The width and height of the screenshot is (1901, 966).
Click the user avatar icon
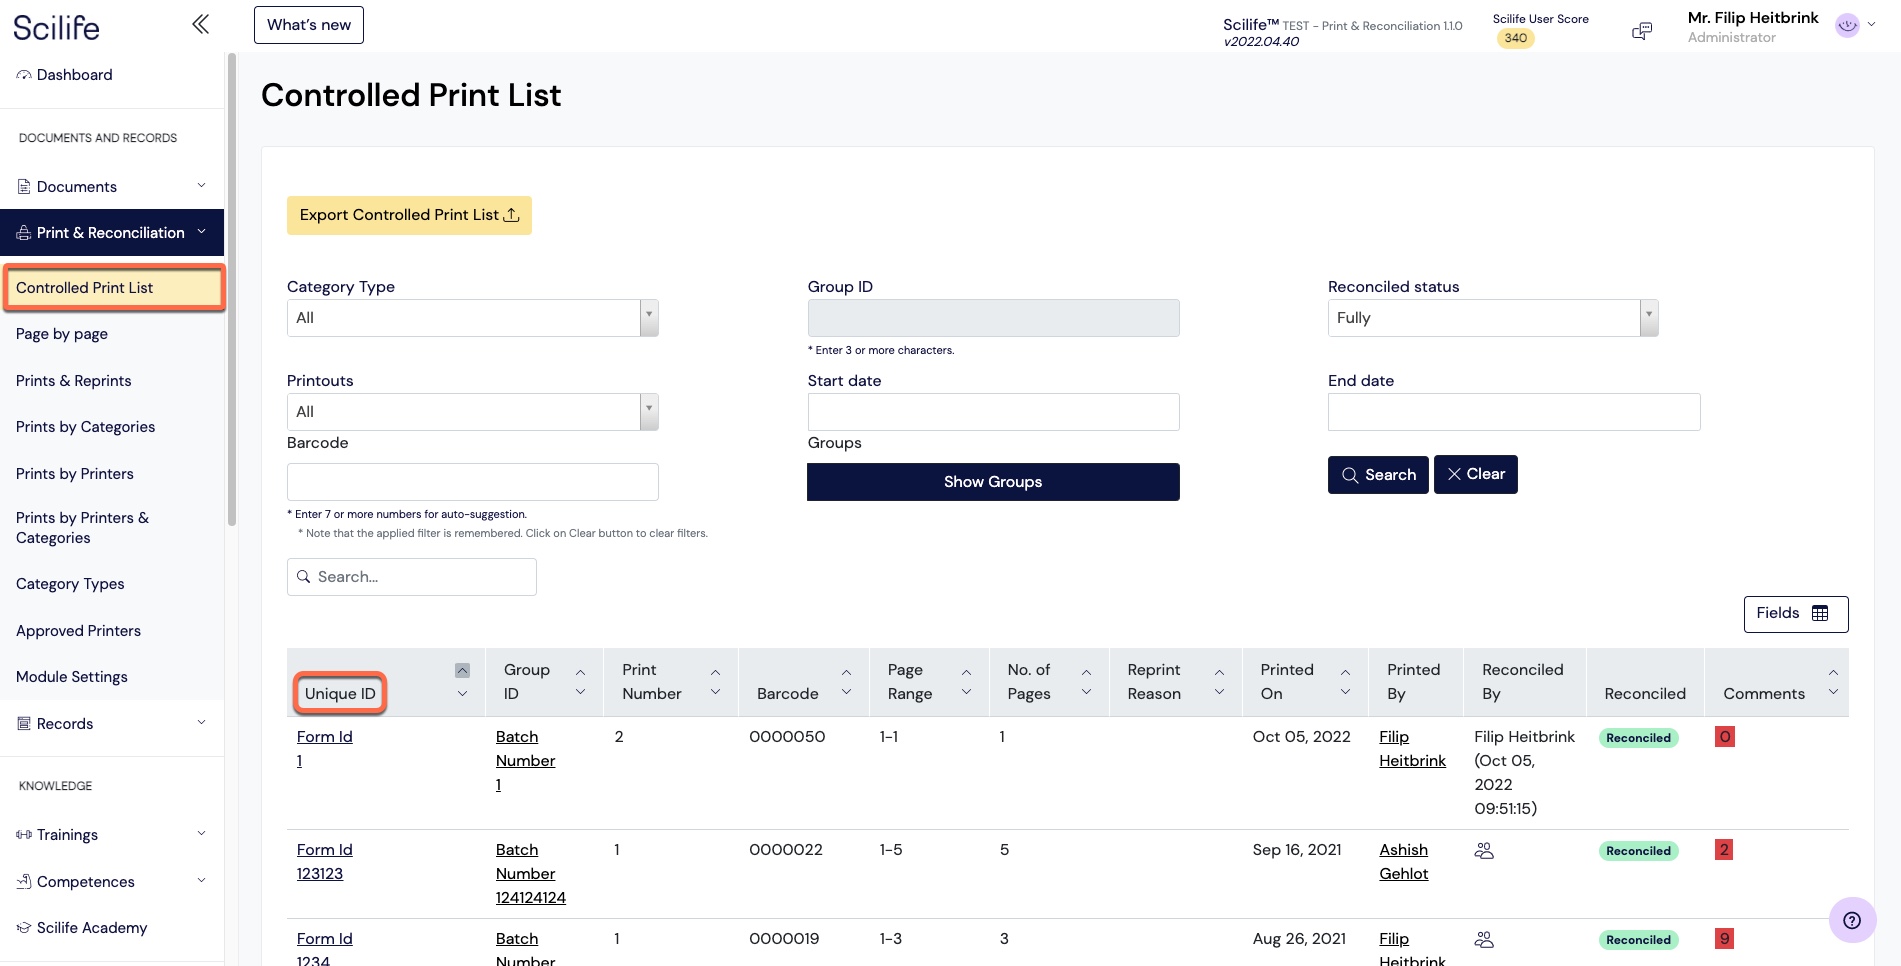[x=1846, y=26]
